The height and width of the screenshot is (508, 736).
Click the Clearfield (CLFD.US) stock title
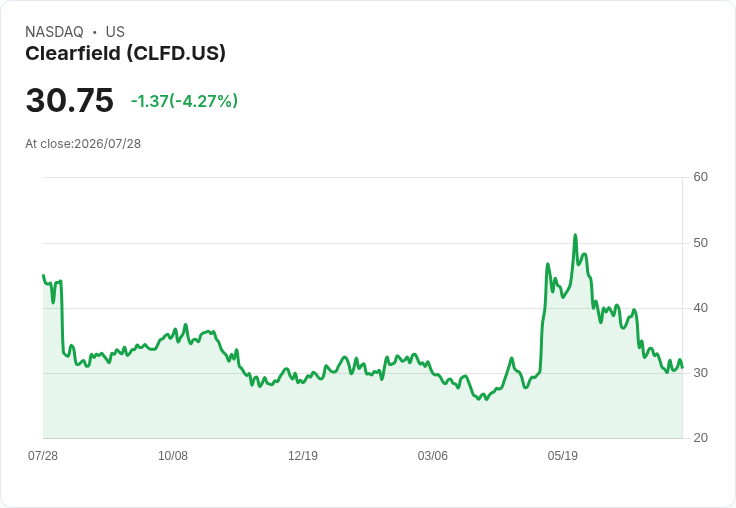coord(125,54)
